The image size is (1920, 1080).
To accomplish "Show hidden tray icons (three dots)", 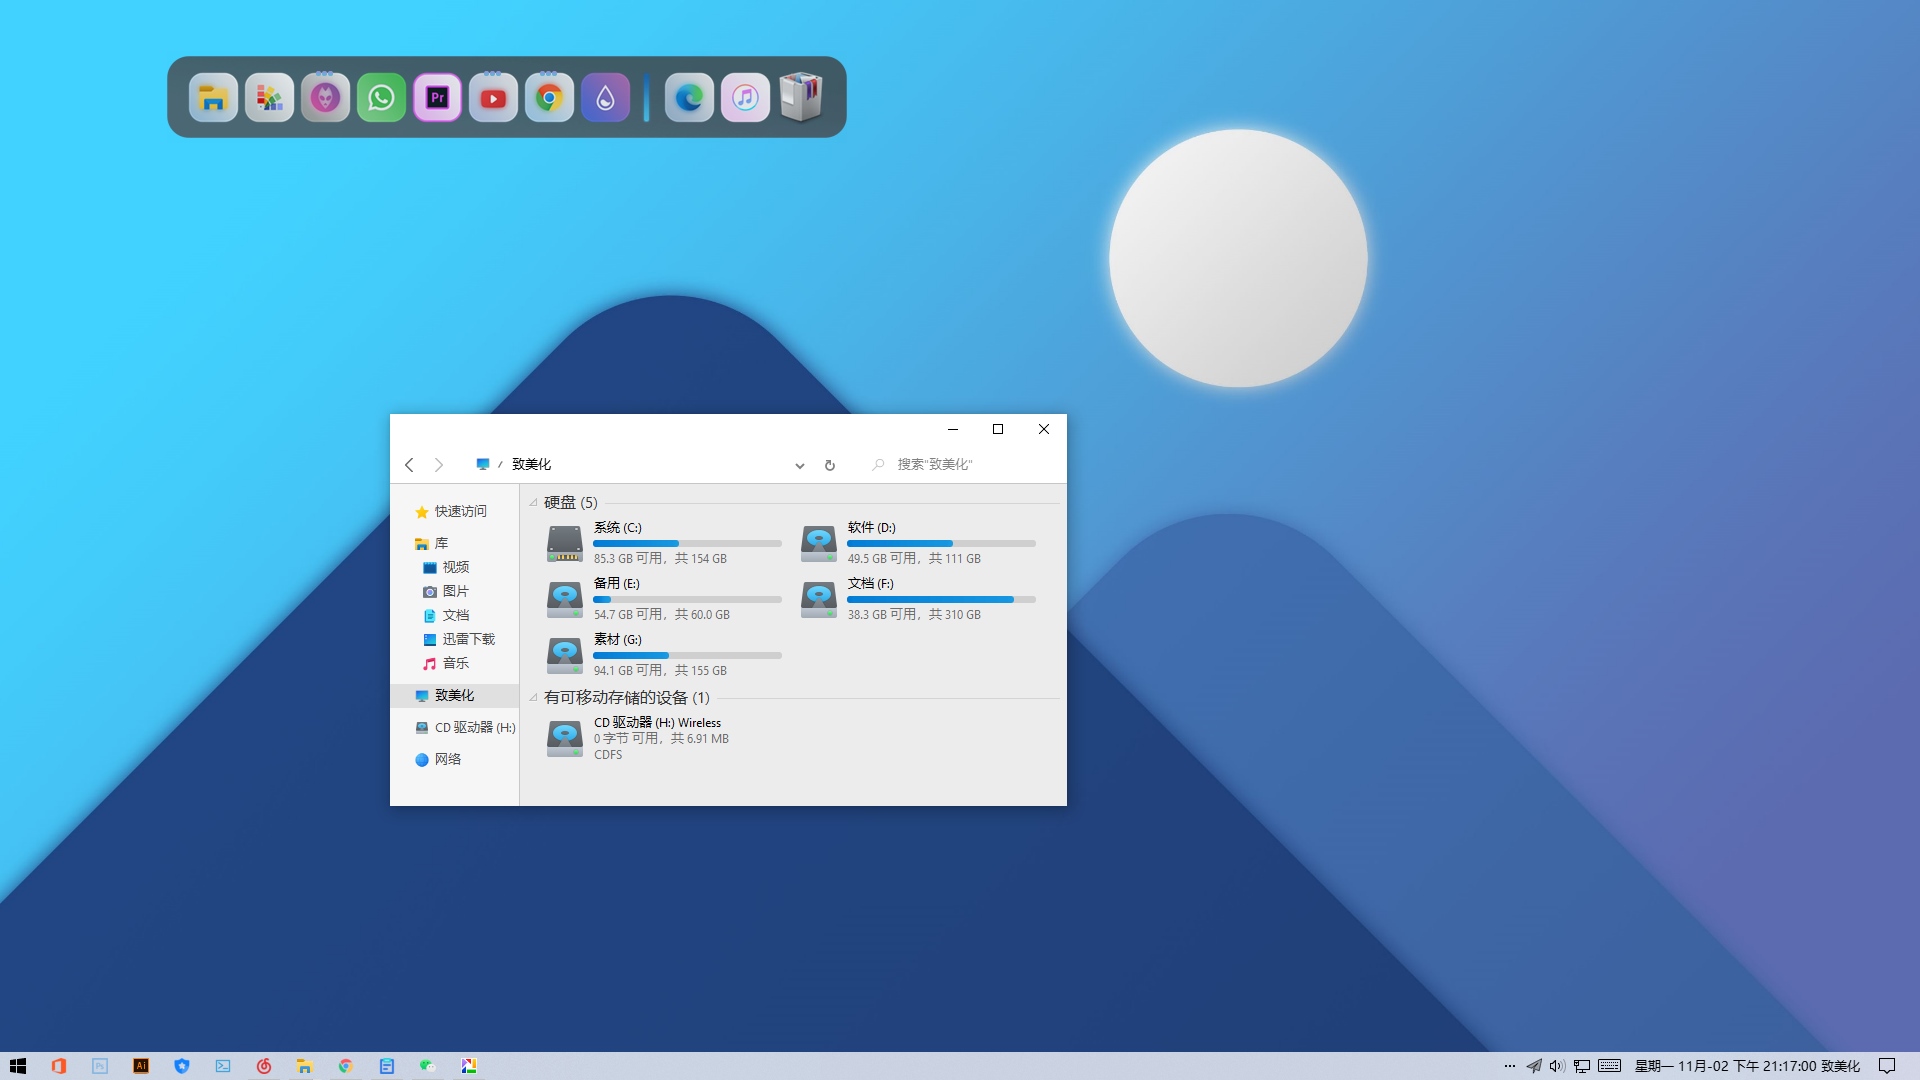I will pos(1510,1066).
